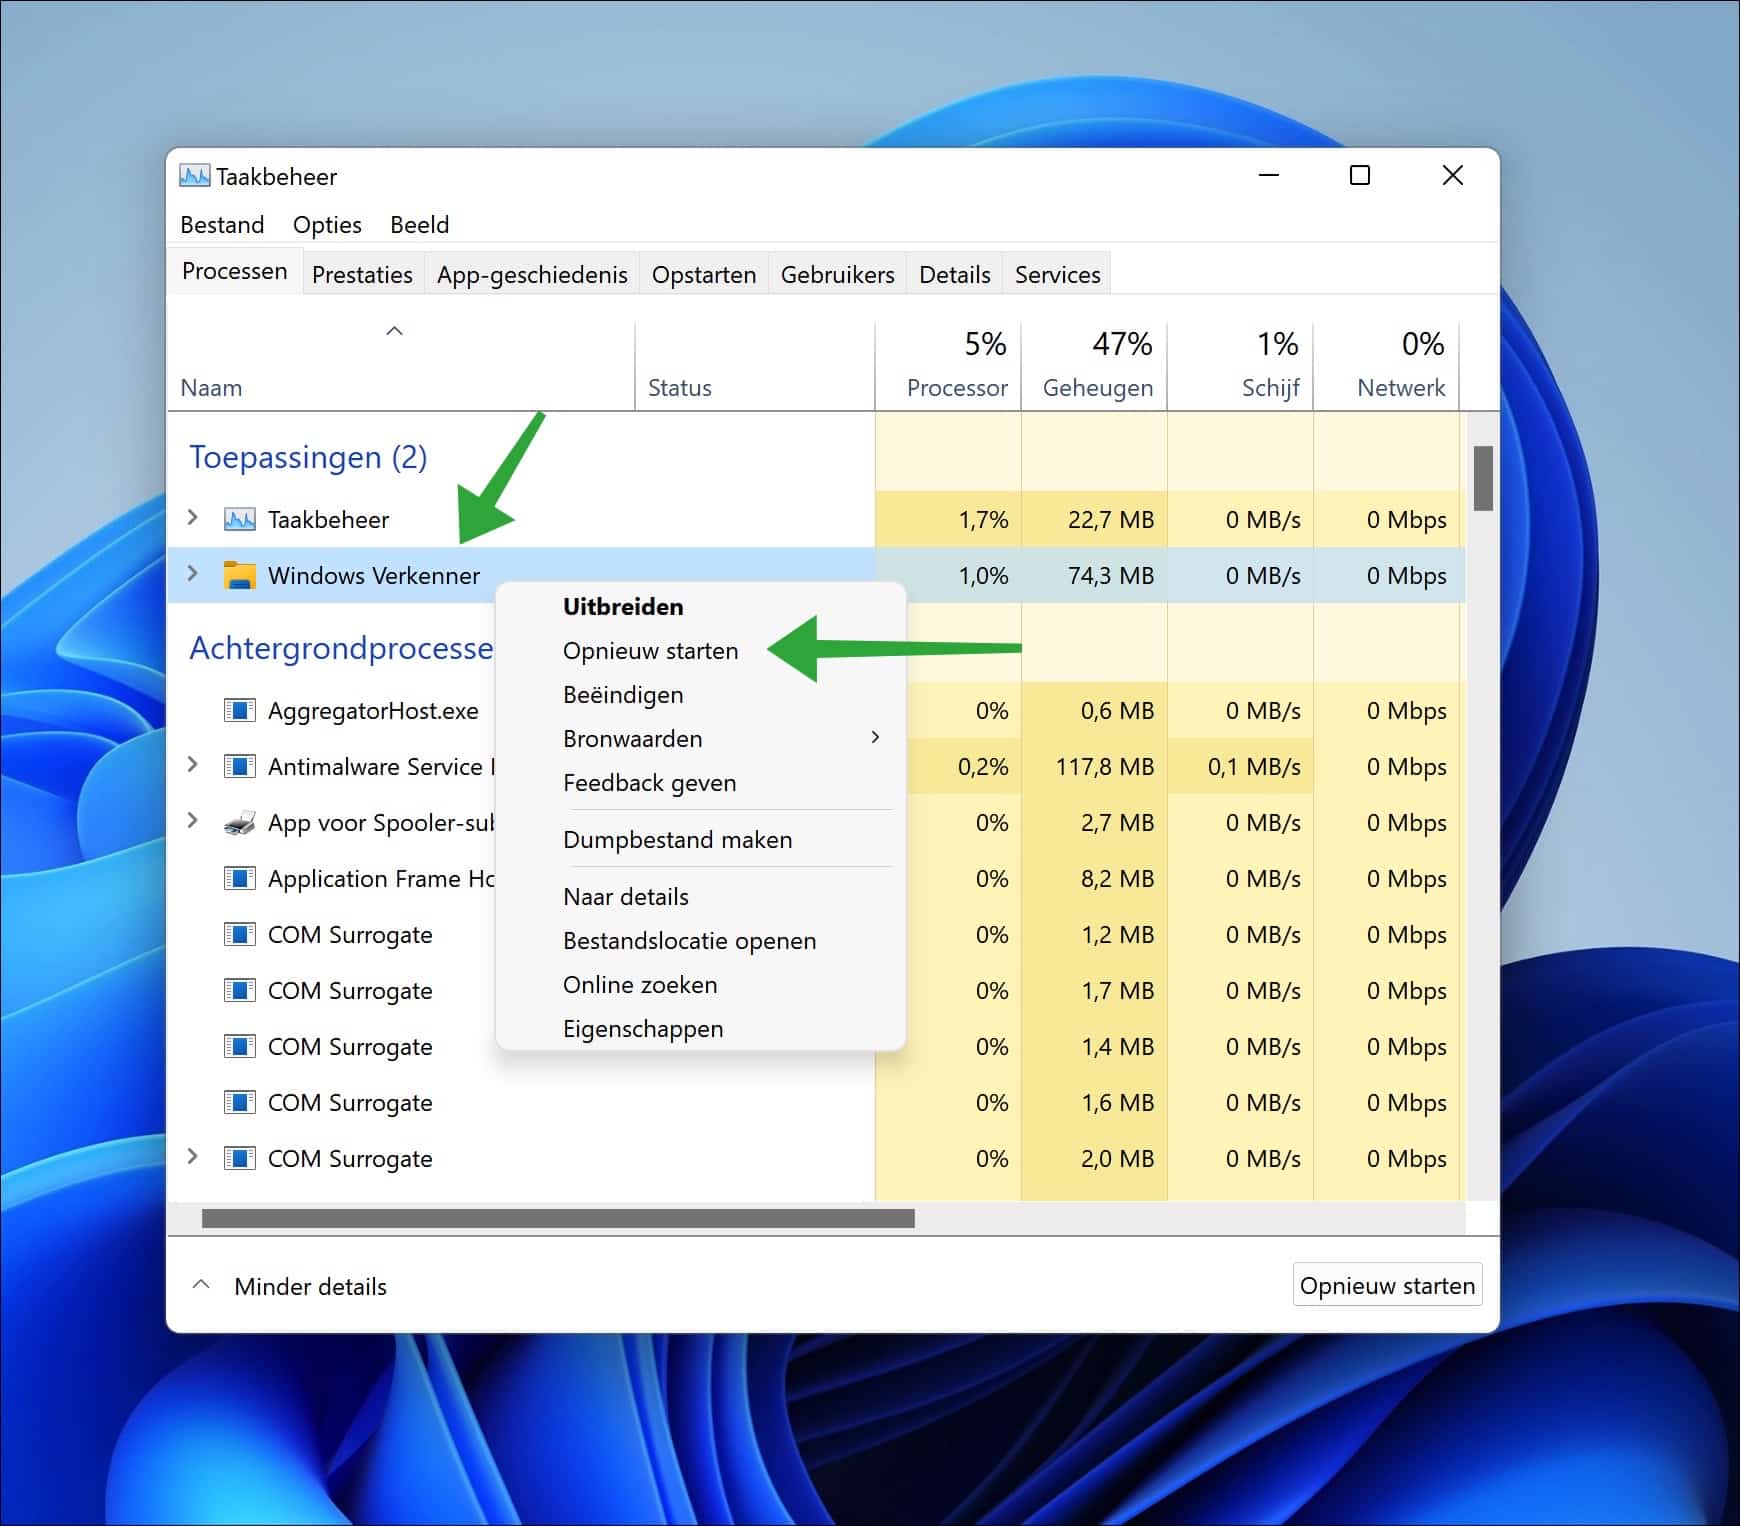Choose Eigenschappen in the context menu
The image size is (1740, 1526).
701,1029
